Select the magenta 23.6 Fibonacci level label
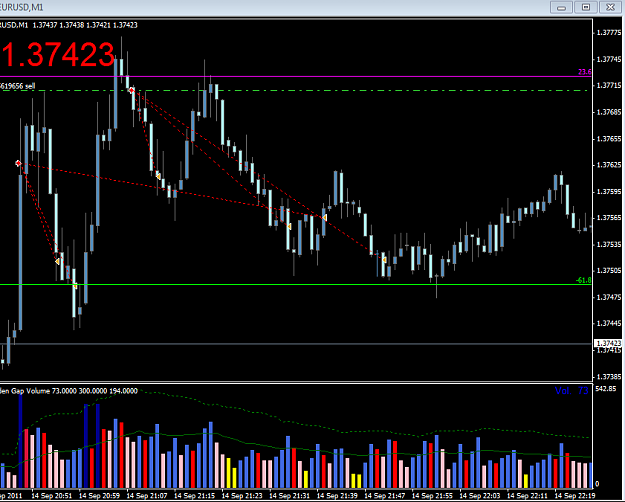 (x=584, y=72)
